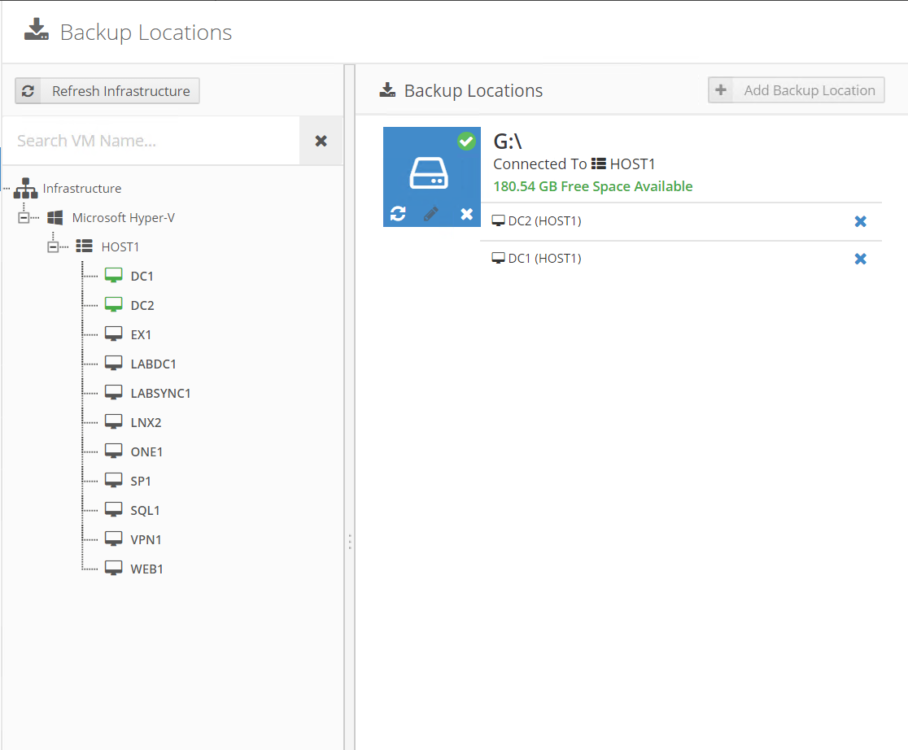Screen dimensions: 908x750
Task: Click the blue hard drive icon for G:\
Action: 429,173
